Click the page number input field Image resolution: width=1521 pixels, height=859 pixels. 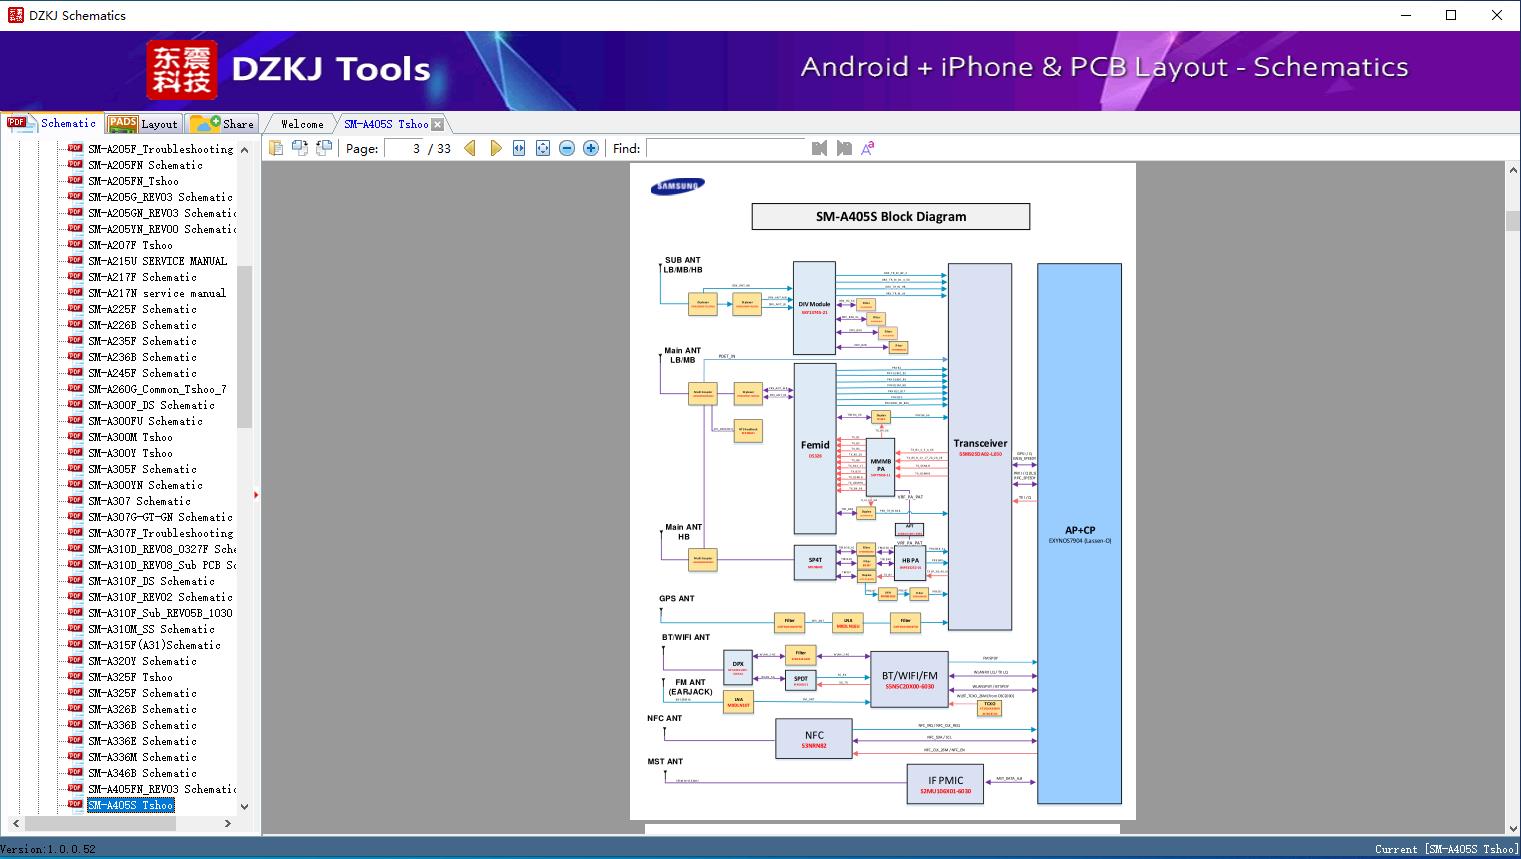pos(403,148)
